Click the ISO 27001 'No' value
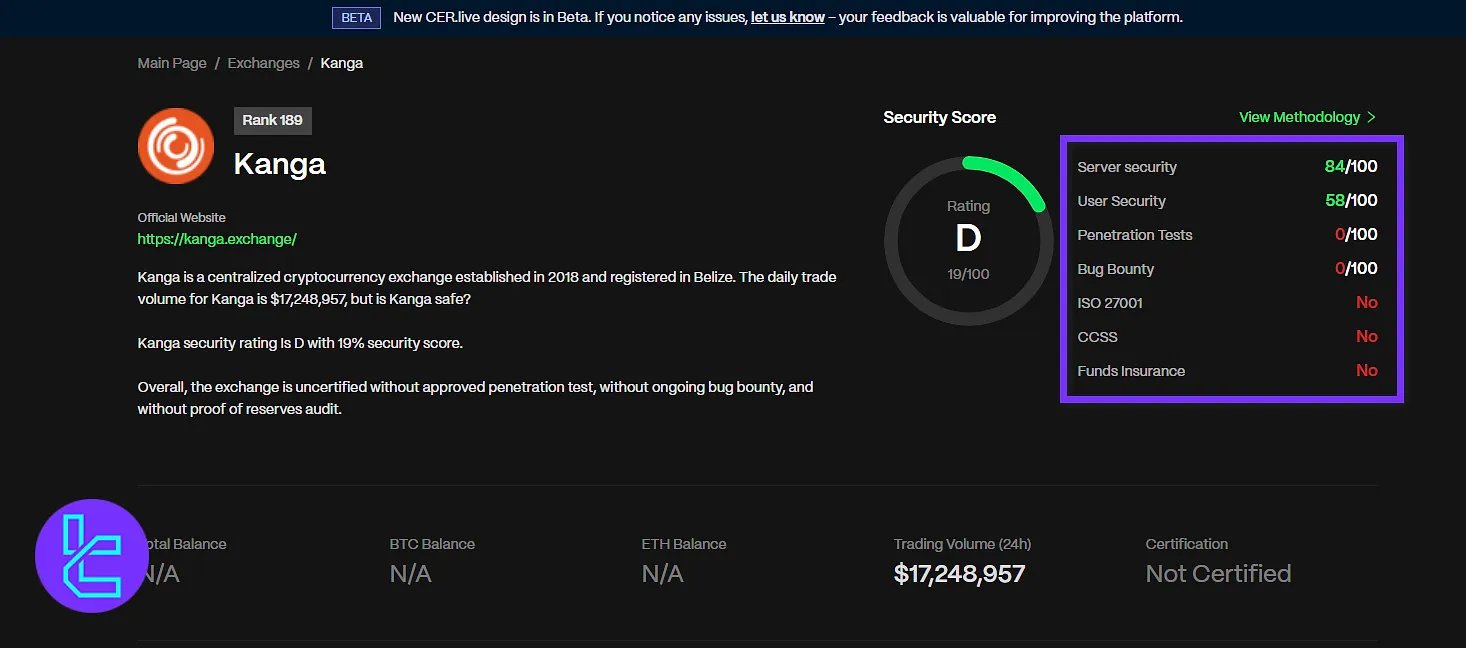The height and width of the screenshot is (648, 1466). [1367, 303]
